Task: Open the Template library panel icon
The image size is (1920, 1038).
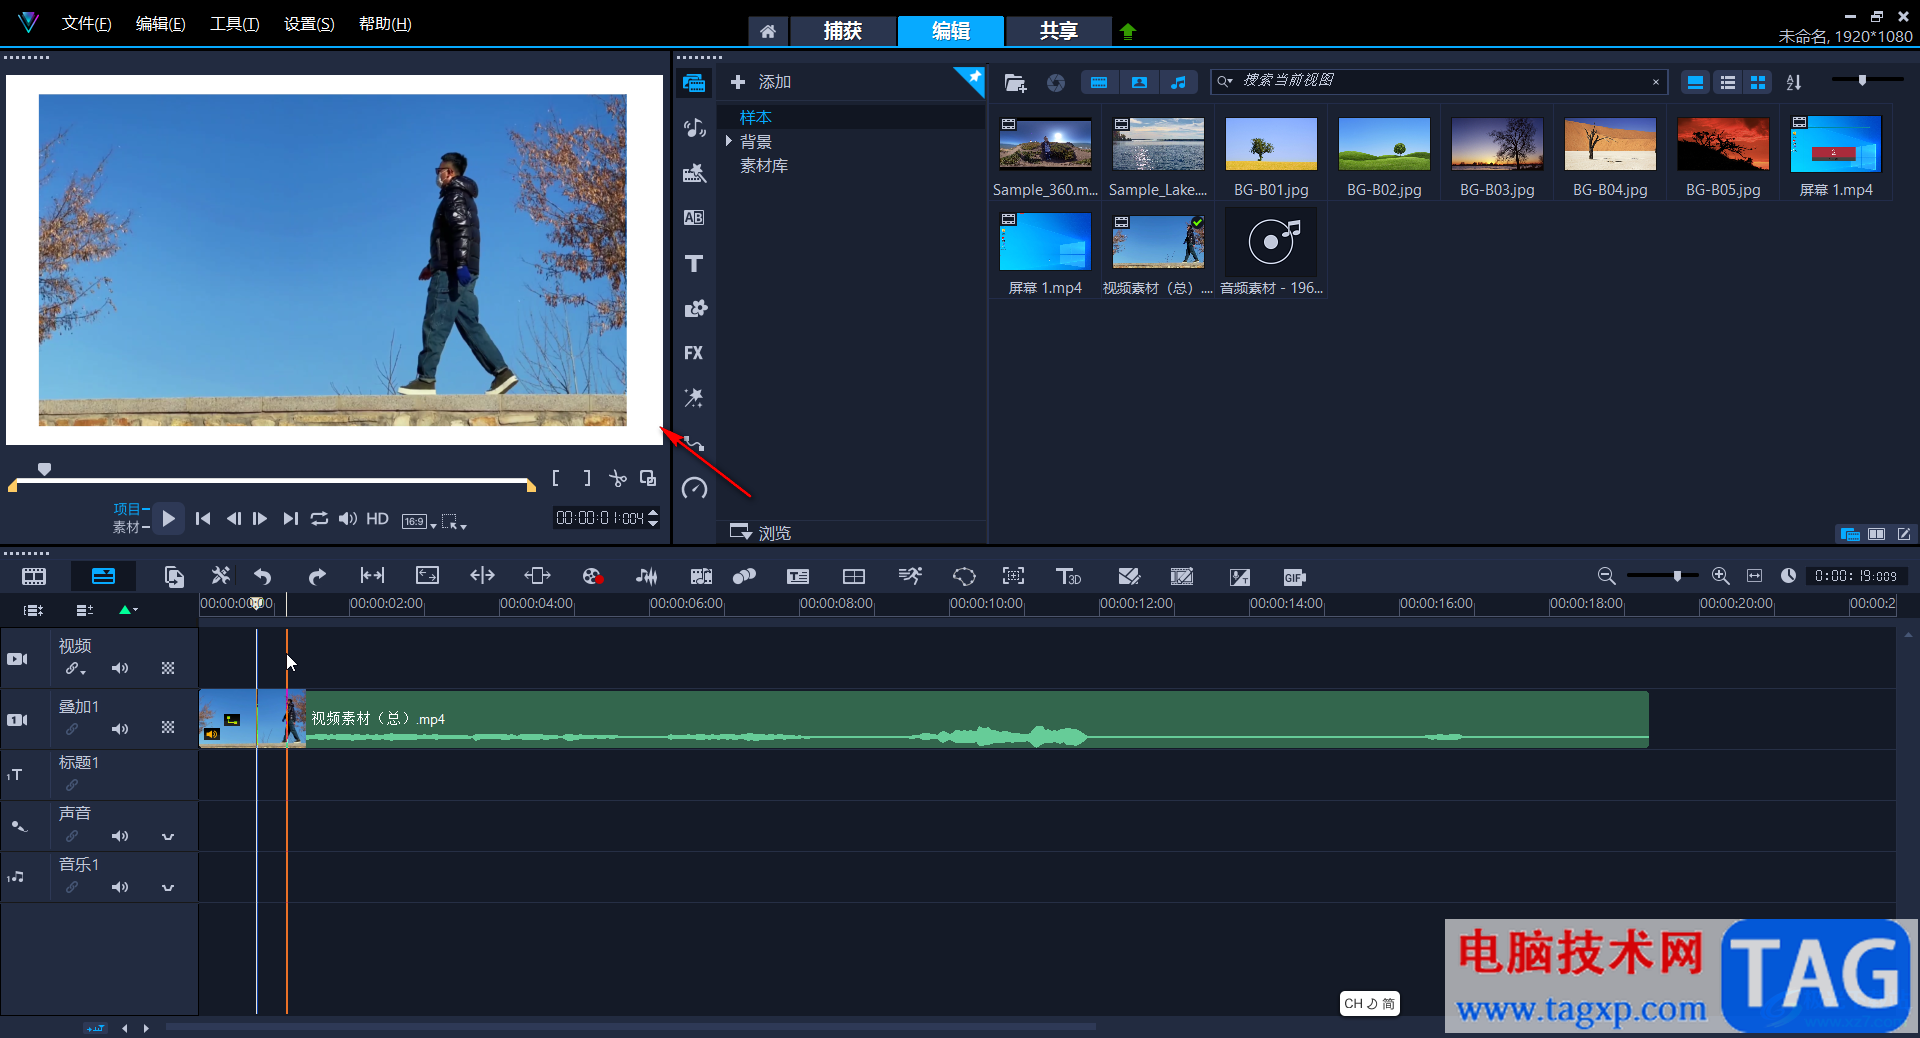Action: (694, 173)
